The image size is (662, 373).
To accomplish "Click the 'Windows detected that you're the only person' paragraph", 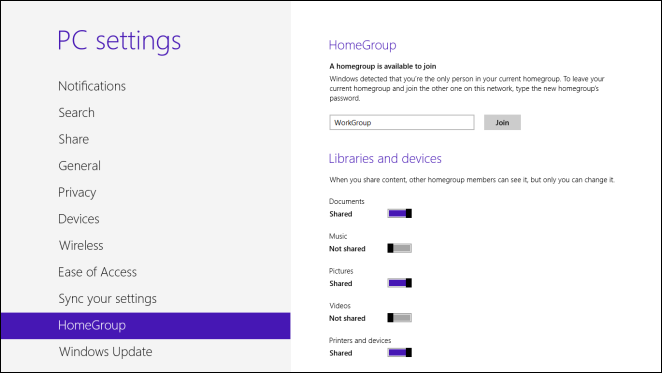I will click(x=467, y=89).
